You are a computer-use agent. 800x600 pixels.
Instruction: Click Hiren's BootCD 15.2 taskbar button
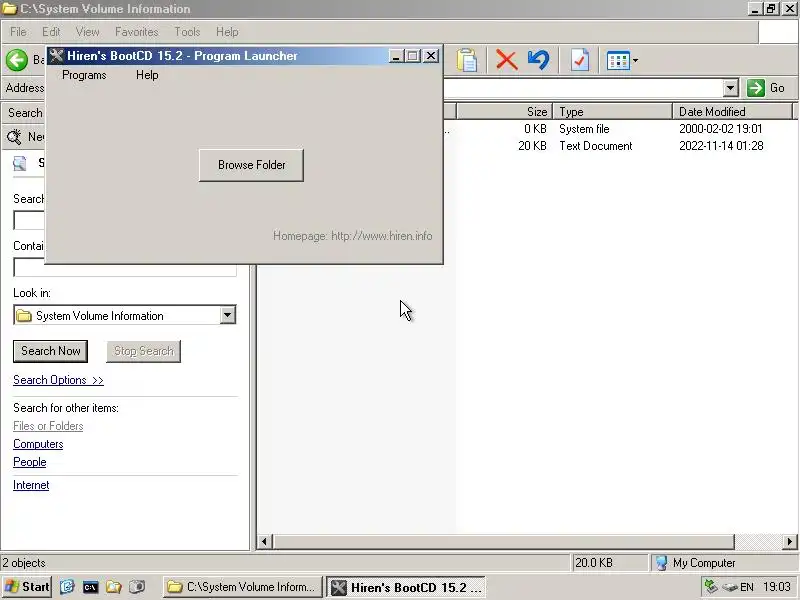click(406, 587)
